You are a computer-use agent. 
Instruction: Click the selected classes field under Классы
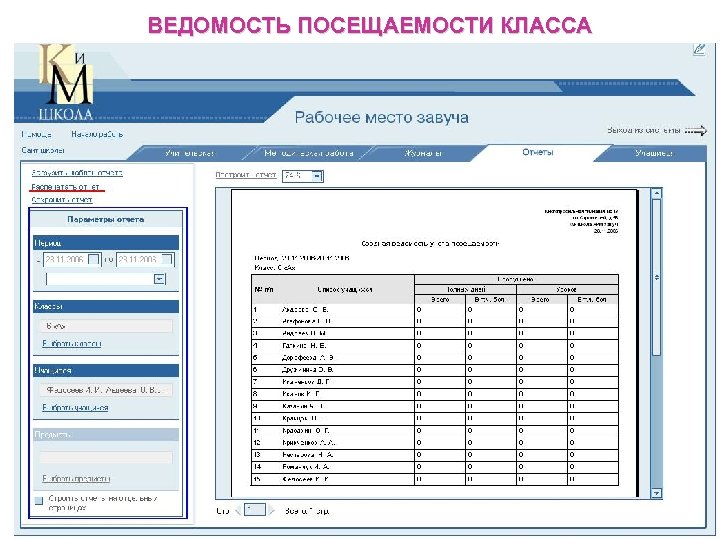(x=106, y=326)
